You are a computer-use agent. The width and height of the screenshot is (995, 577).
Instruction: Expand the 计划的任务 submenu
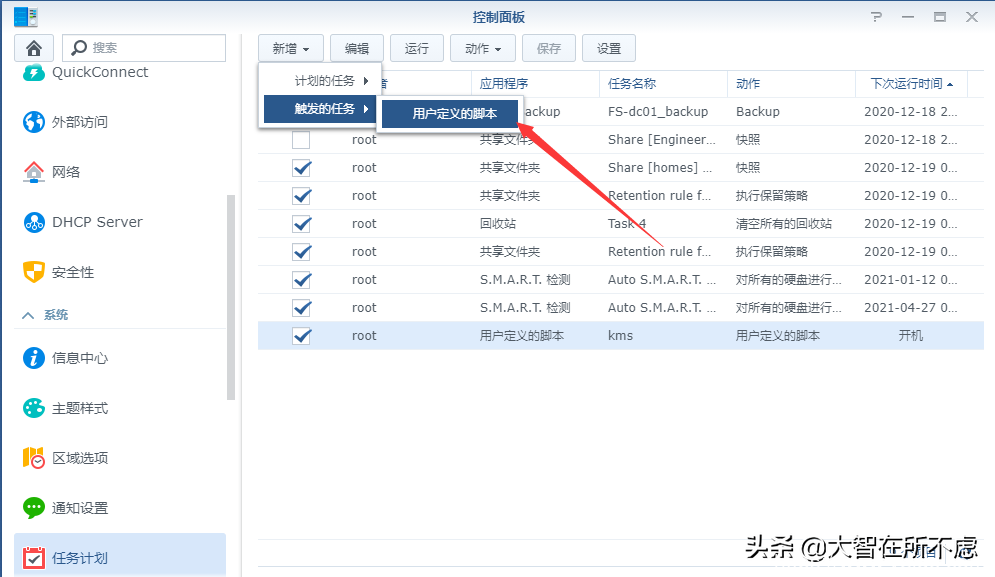[320, 81]
